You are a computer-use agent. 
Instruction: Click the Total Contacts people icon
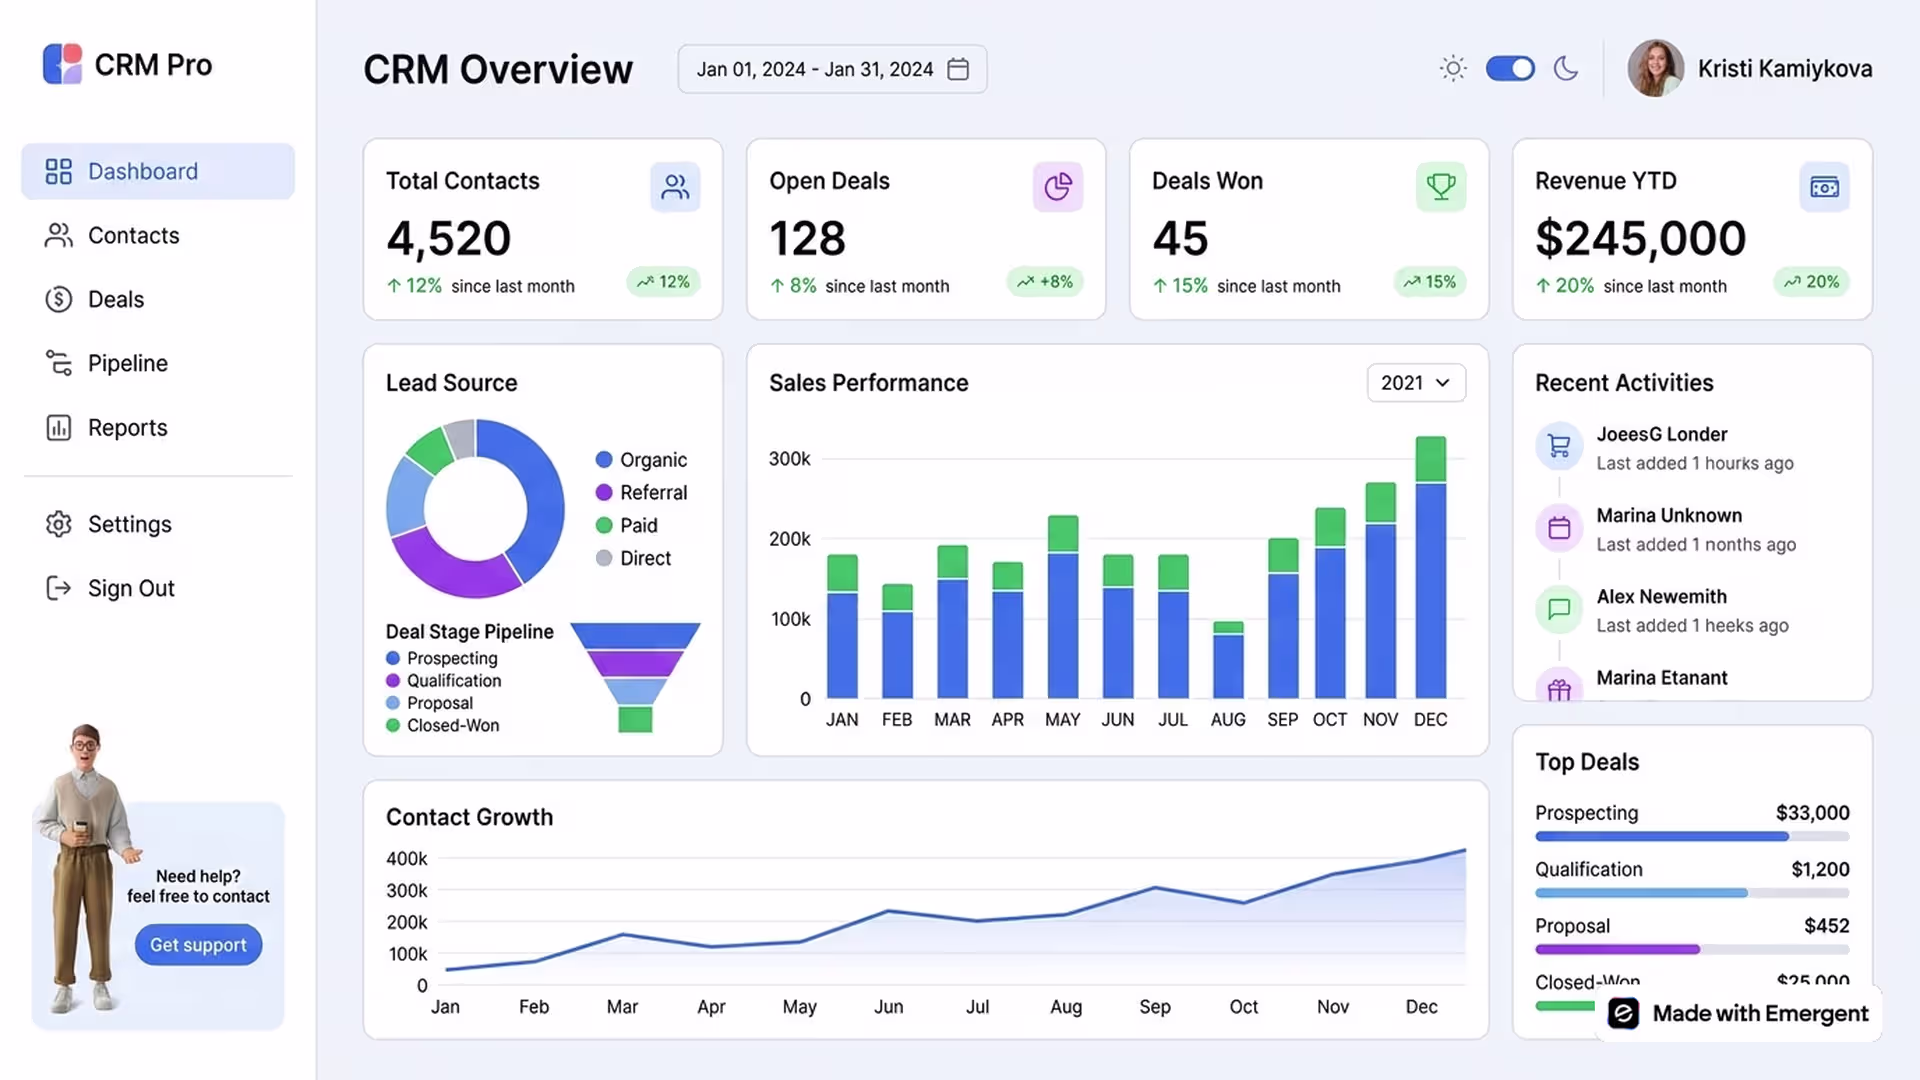675,187
